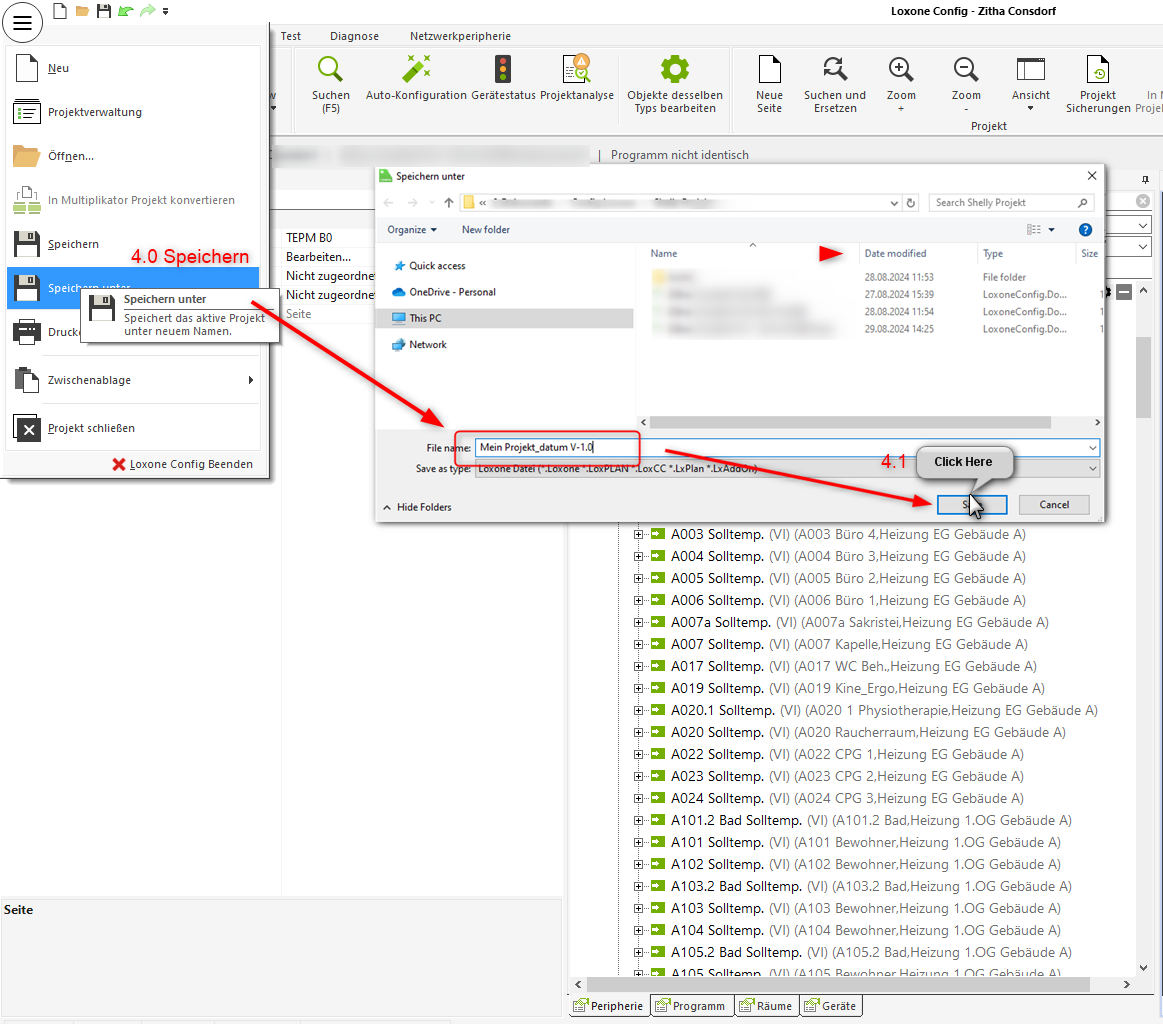Click Objekte desselben Typs bearbeiten gear
The height and width of the screenshot is (1024, 1163).
675,70
